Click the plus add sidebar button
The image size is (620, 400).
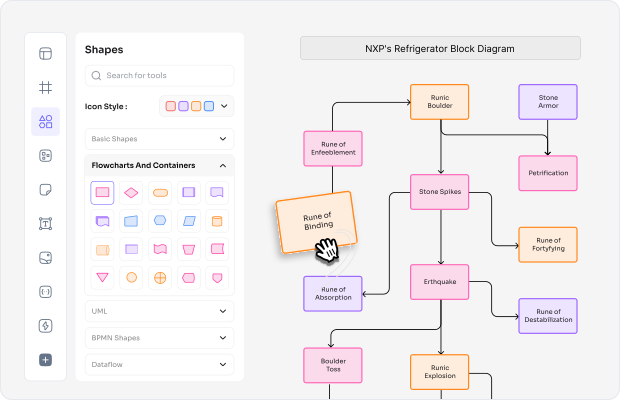pos(45,360)
